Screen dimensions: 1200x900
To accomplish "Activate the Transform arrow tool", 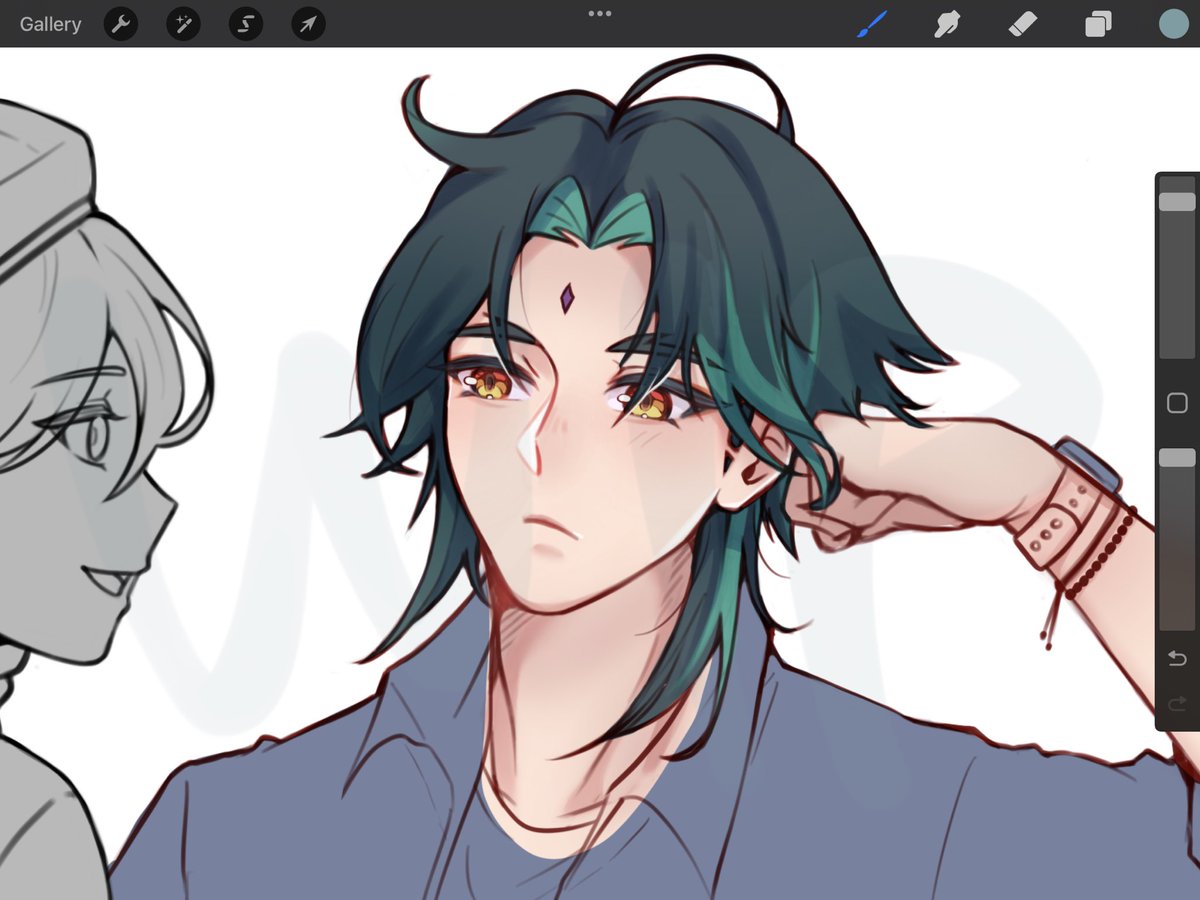I will pos(308,24).
